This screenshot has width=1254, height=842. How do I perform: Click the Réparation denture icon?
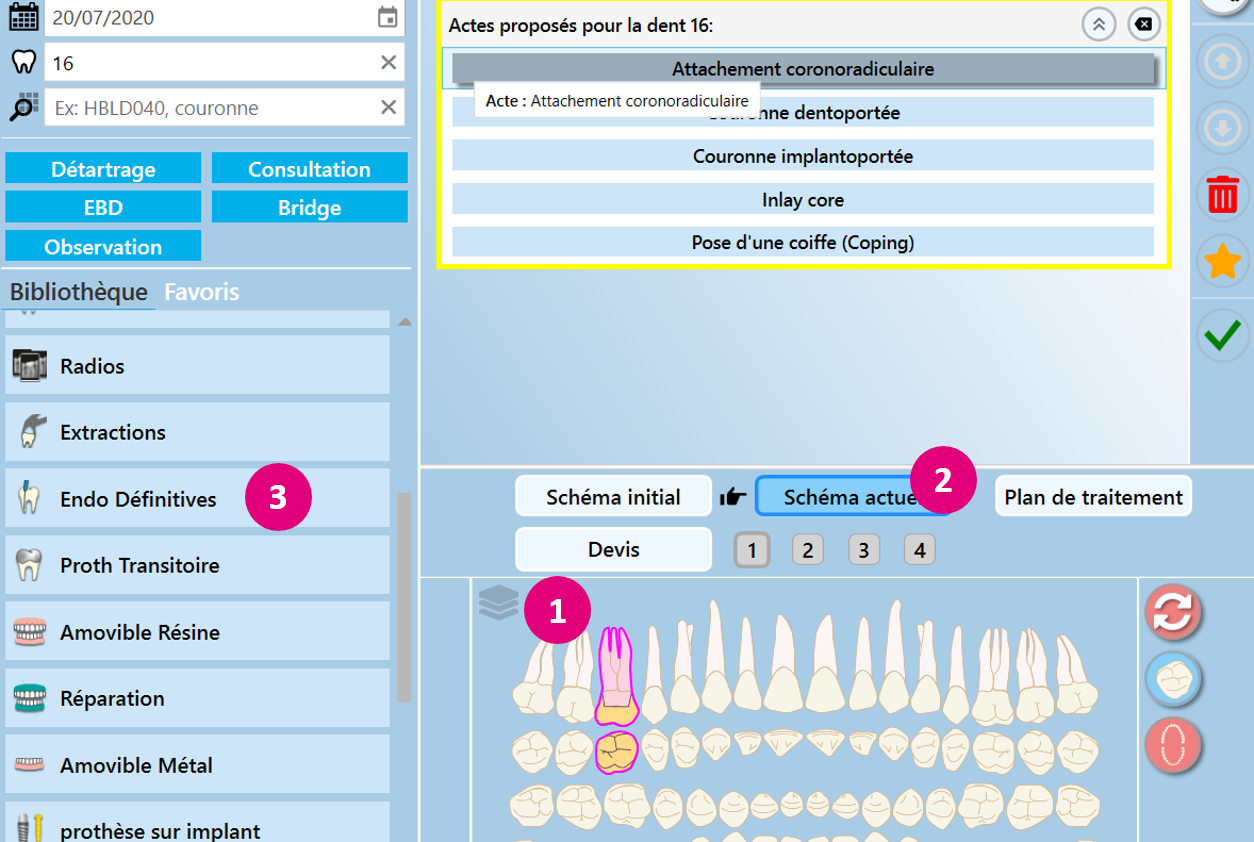coord(30,698)
